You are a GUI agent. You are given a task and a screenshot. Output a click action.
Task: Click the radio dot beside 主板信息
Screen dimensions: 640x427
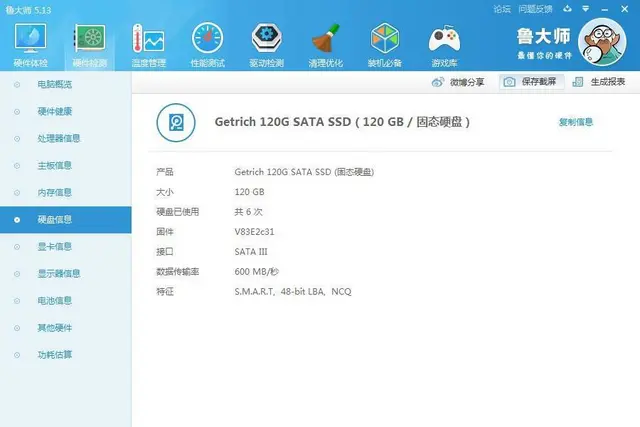pyautogui.click(x=17, y=166)
